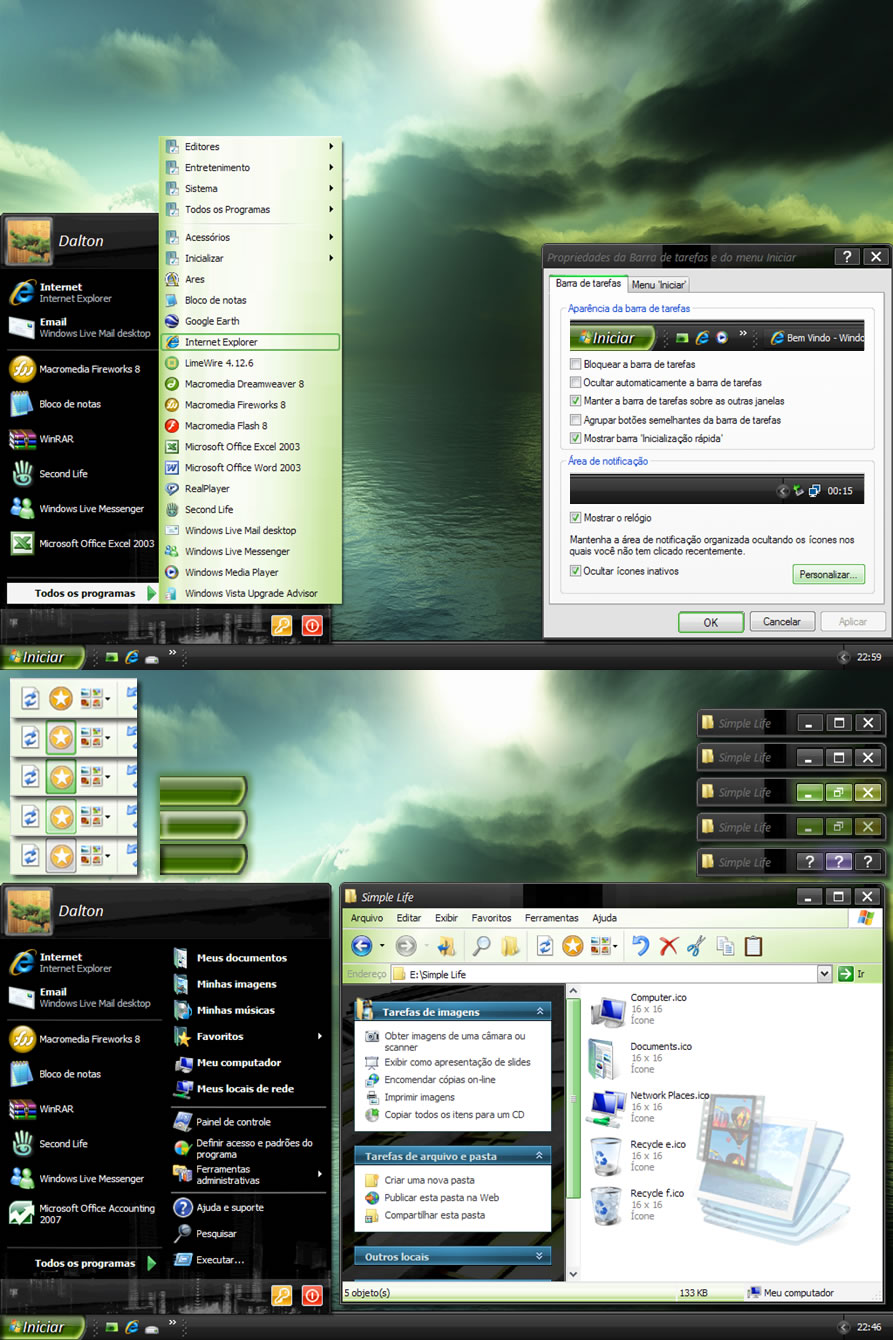Open the address bar dropdown arrow
The width and height of the screenshot is (893, 1340).
[x=825, y=974]
